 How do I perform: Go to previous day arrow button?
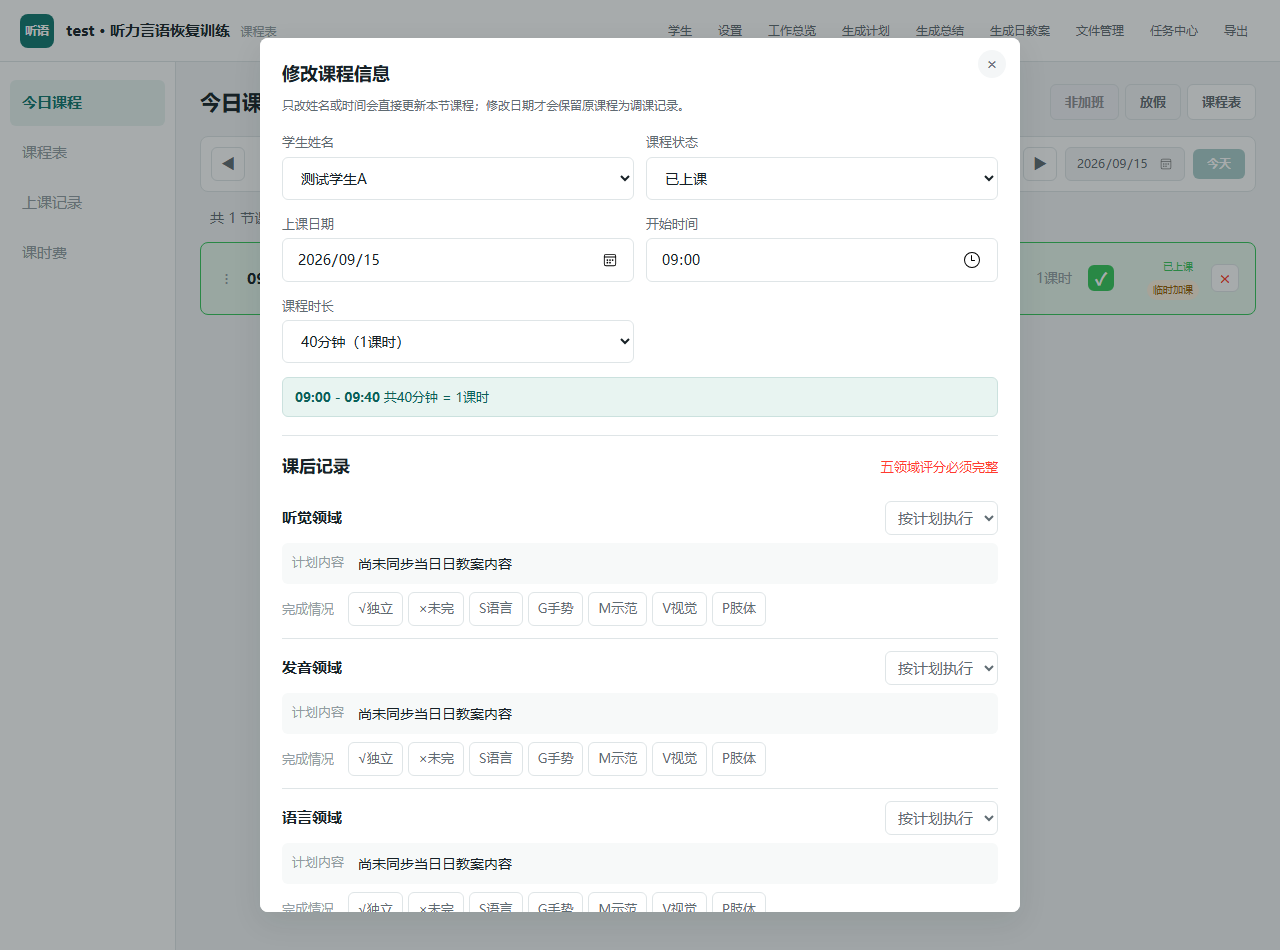click(x=228, y=163)
